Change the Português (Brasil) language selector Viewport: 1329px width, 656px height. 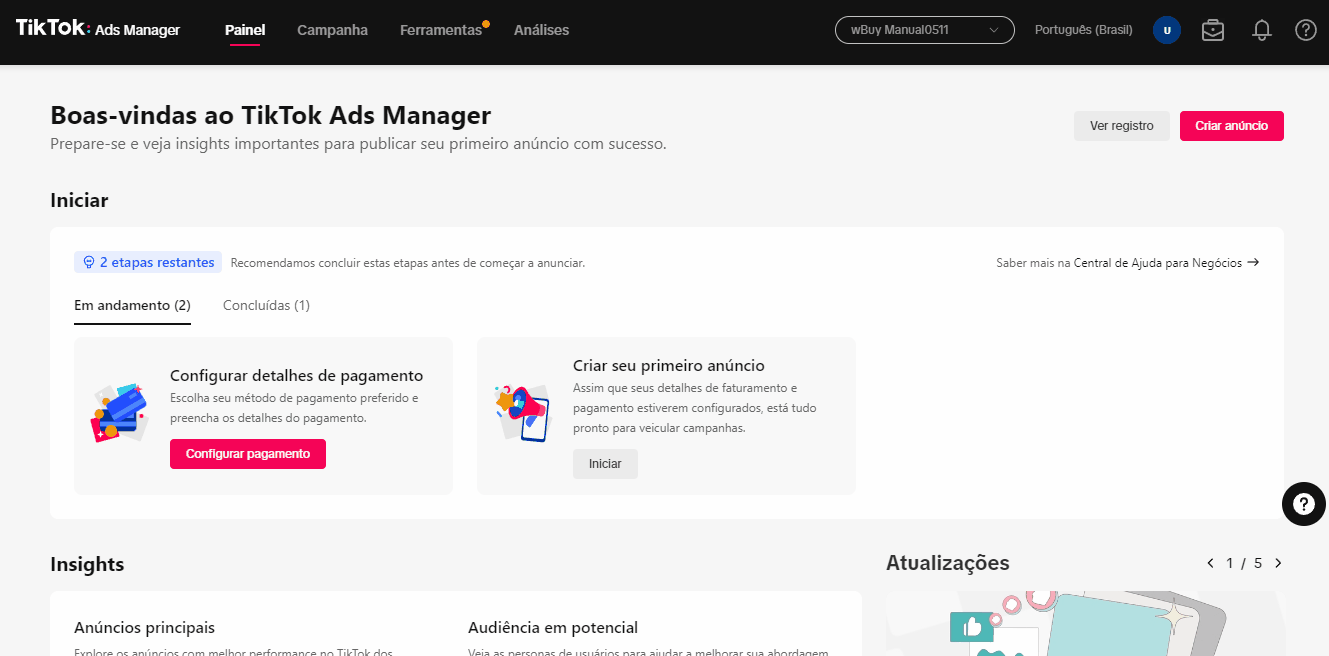[1083, 30]
